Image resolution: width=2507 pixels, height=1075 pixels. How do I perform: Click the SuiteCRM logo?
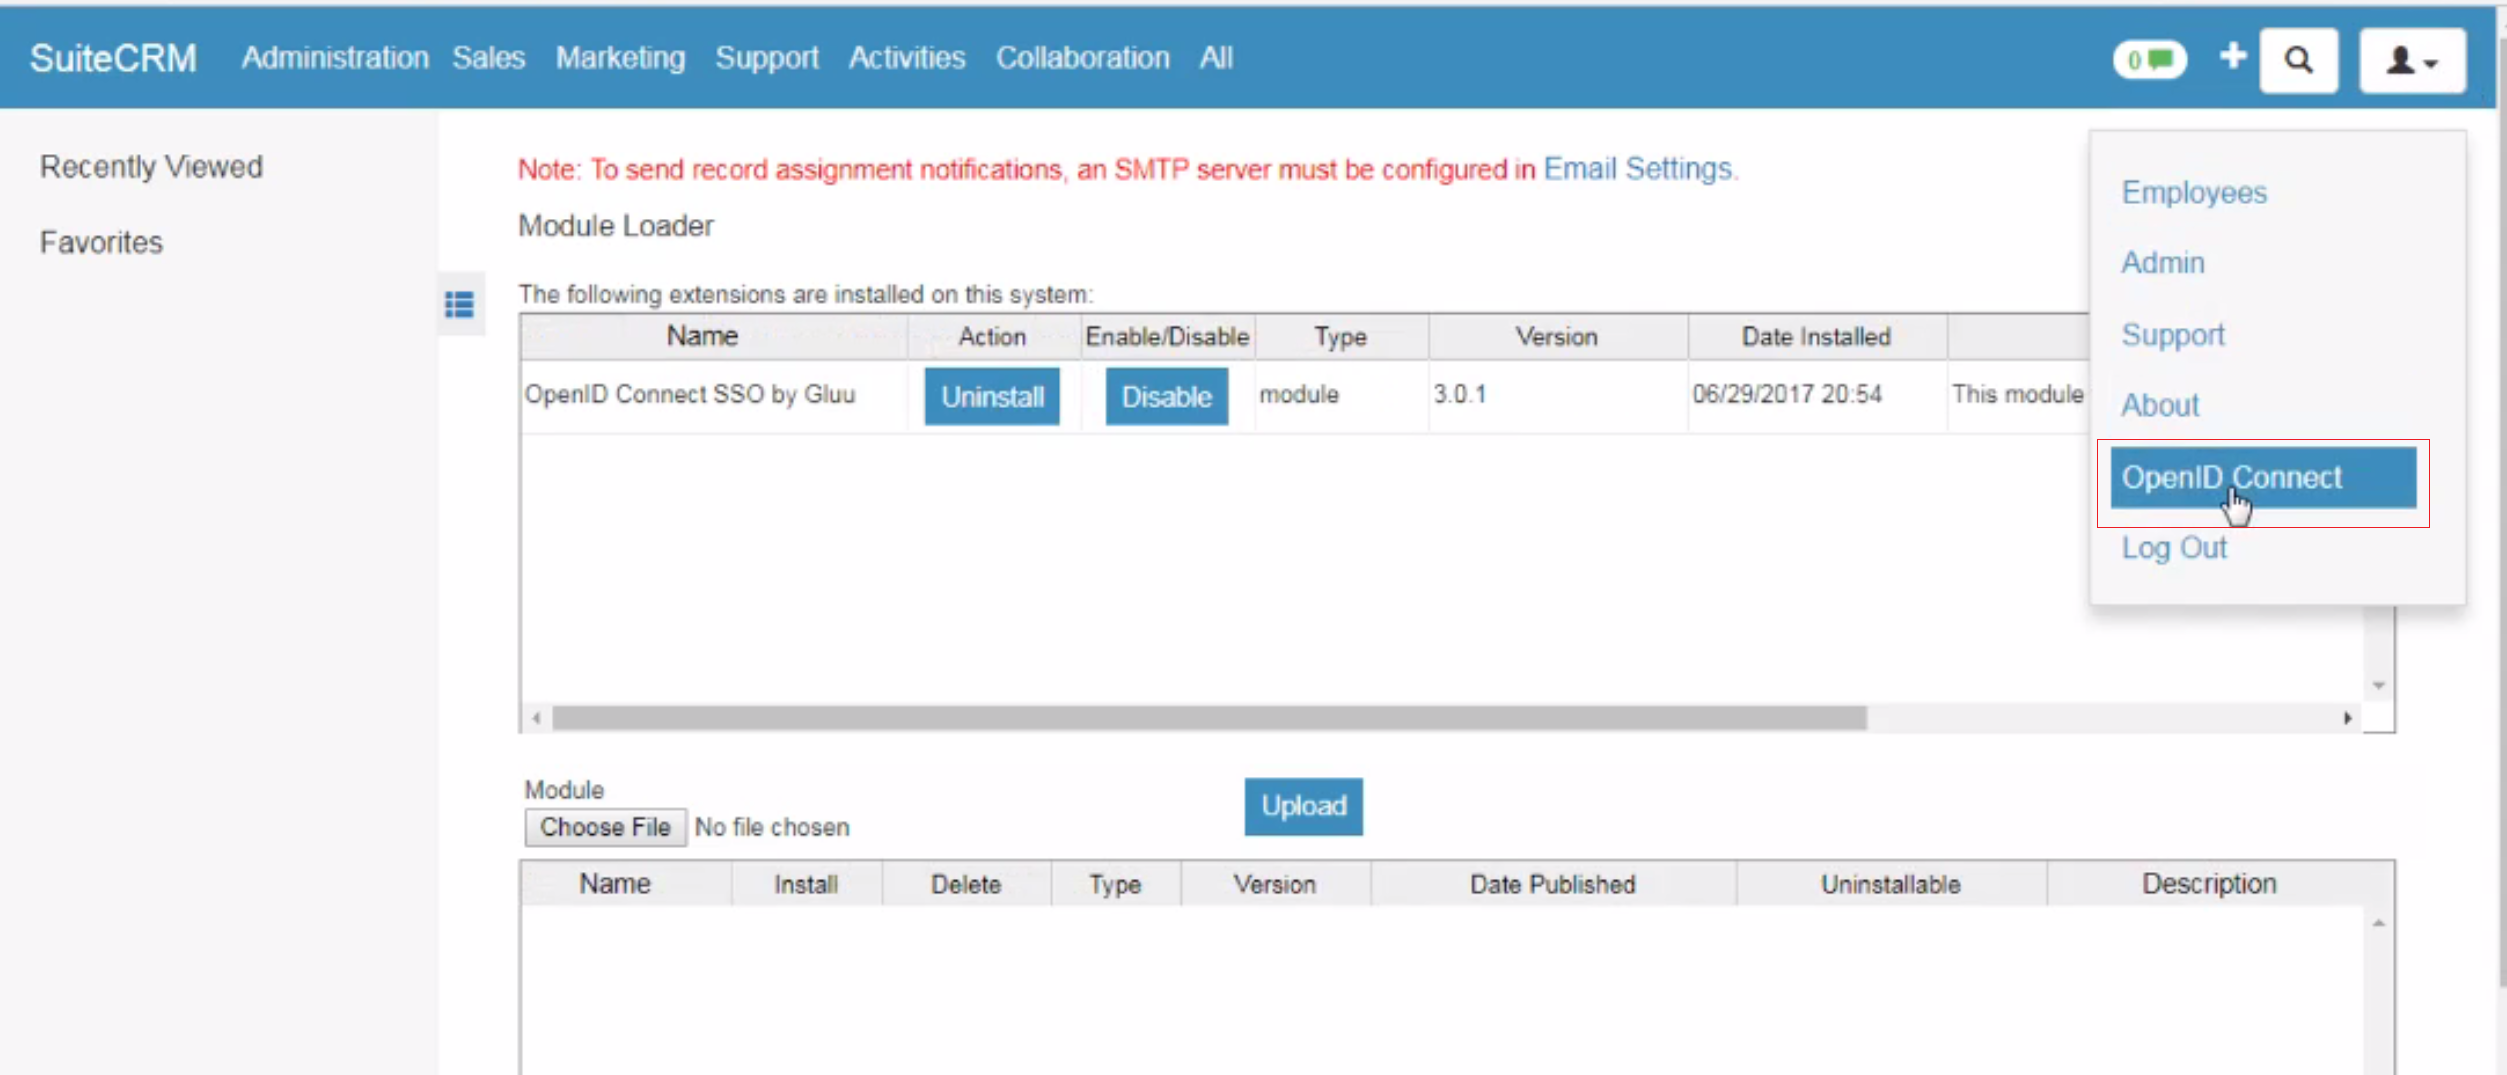[x=113, y=58]
